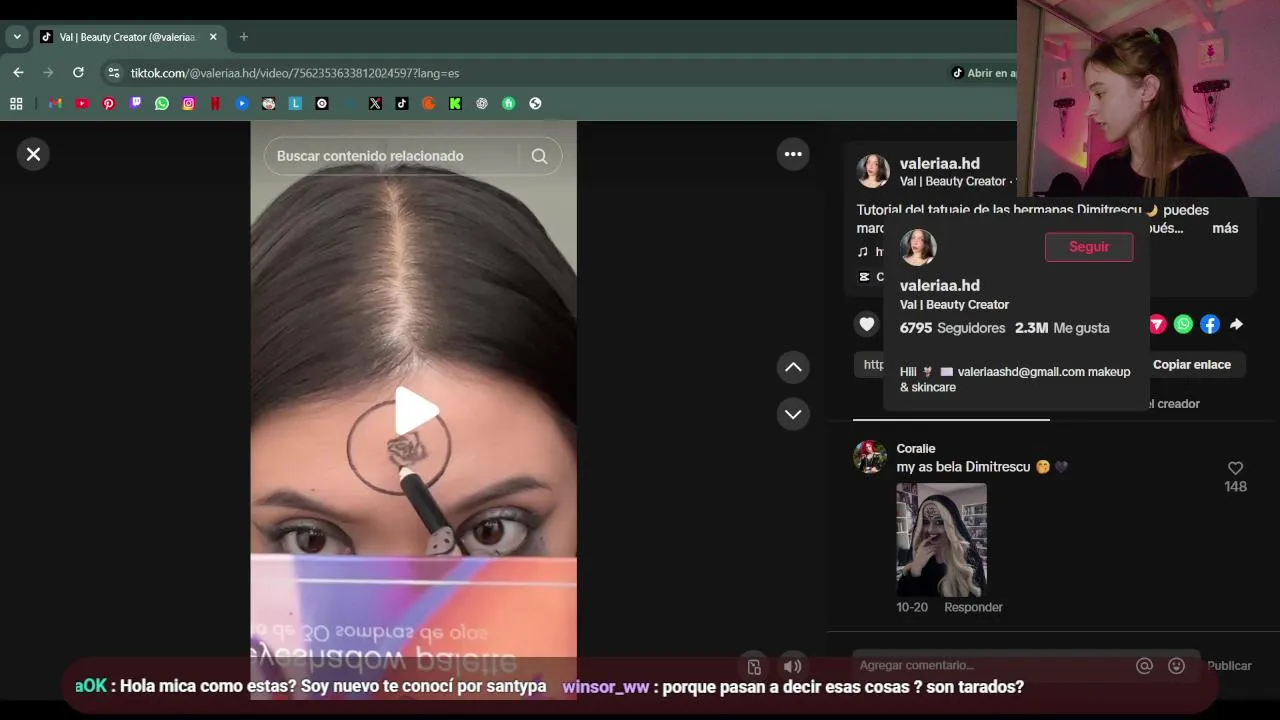The image size is (1280, 720).
Task: Open the three-dot more options menu
Action: click(793, 154)
